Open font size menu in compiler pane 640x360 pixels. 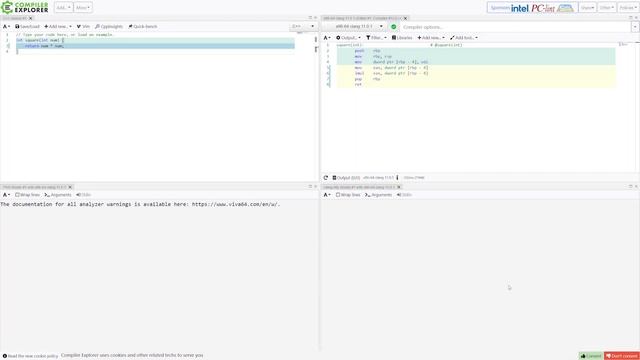(327, 38)
